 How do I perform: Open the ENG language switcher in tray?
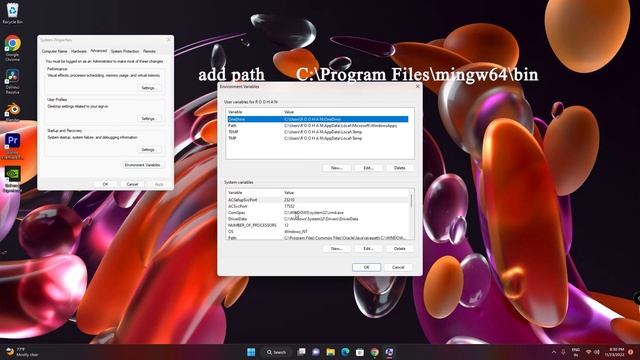tap(576, 352)
